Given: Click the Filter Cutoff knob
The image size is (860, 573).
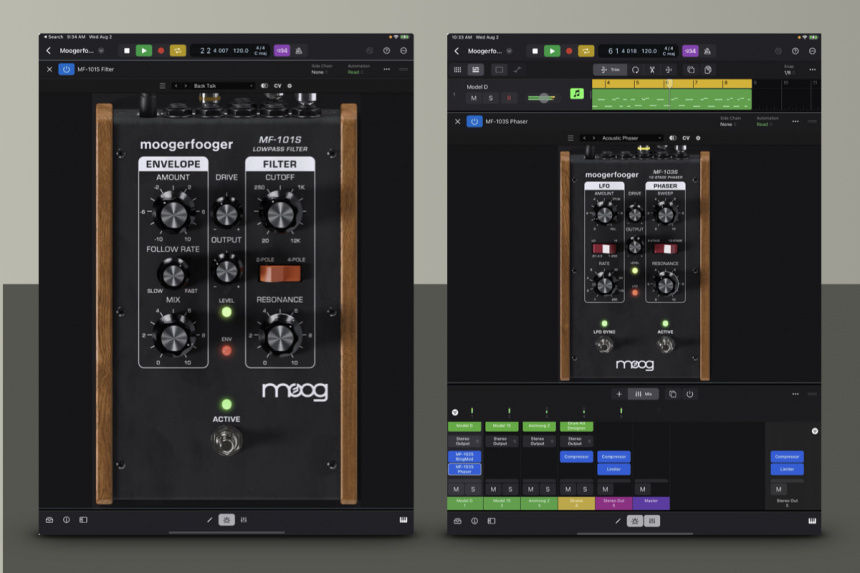Looking at the screenshot, I should (x=280, y=213).
